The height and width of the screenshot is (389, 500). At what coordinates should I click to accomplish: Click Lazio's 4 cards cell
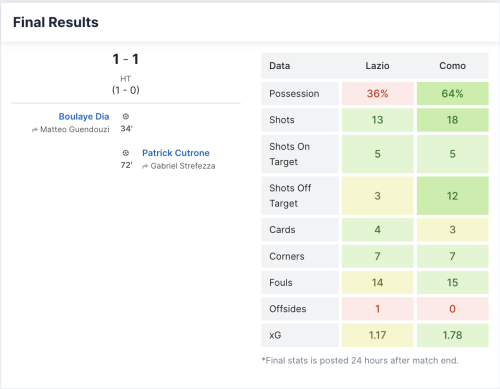378,230
